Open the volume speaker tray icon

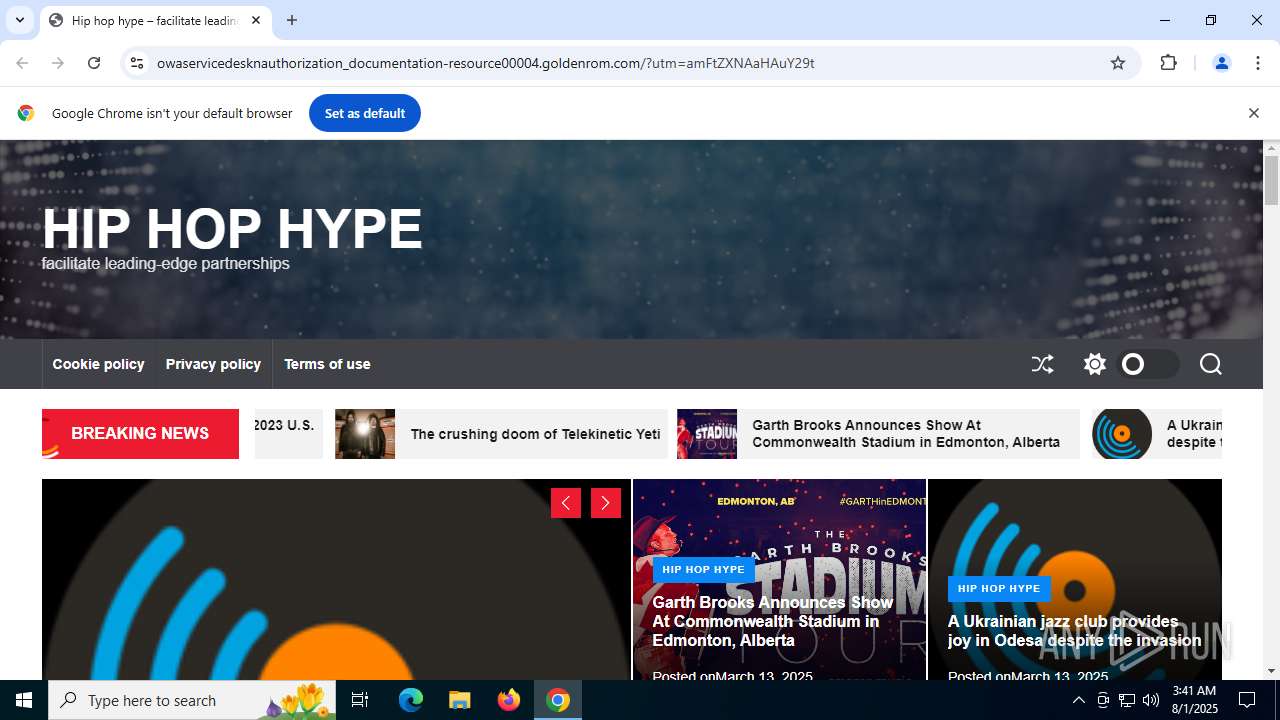coord(1151,700)
